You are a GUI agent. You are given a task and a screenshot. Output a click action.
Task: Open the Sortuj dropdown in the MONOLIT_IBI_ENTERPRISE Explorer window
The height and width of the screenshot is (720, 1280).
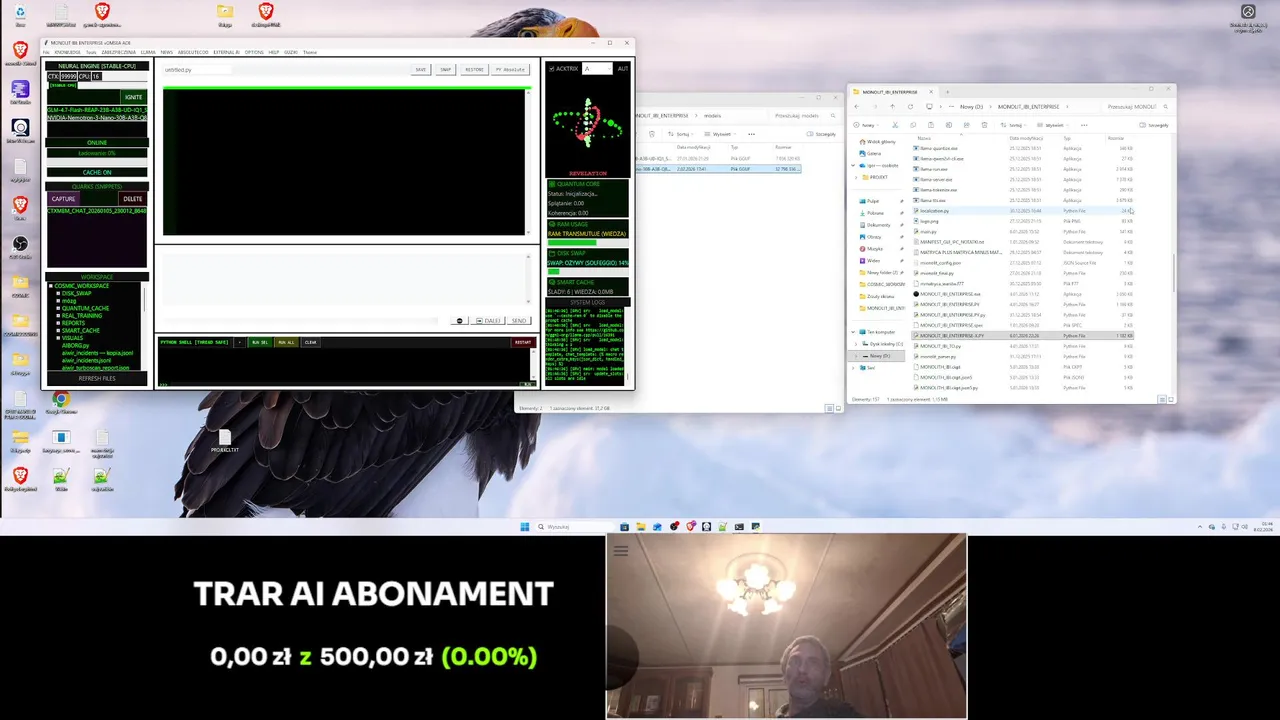(1014, 125)
